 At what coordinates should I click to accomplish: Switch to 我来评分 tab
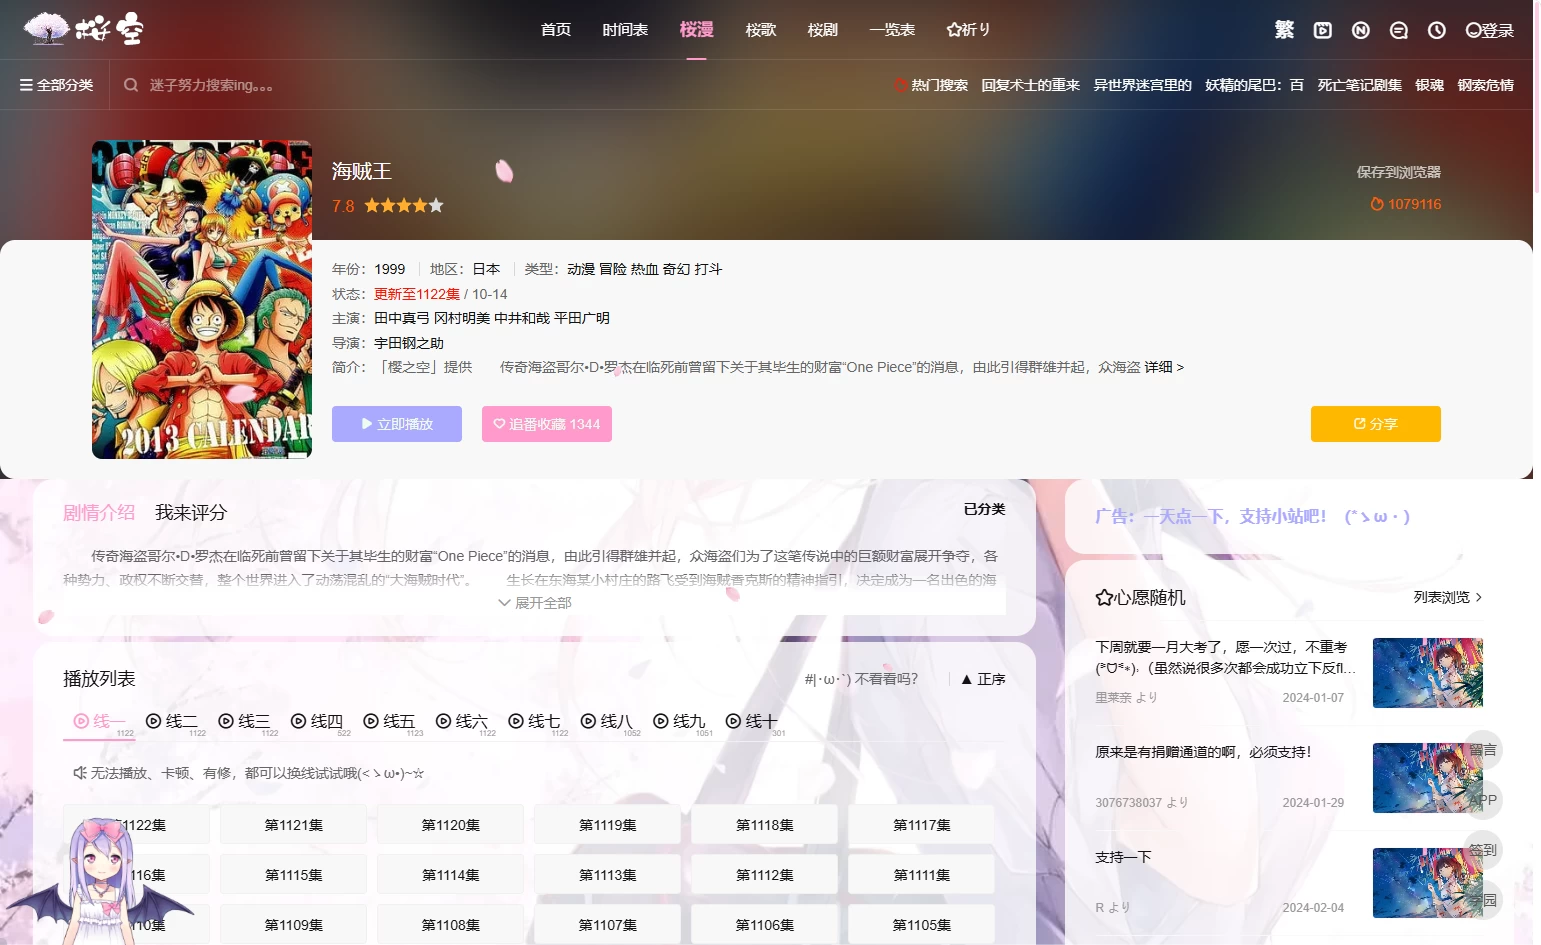[x=191, y=512]
